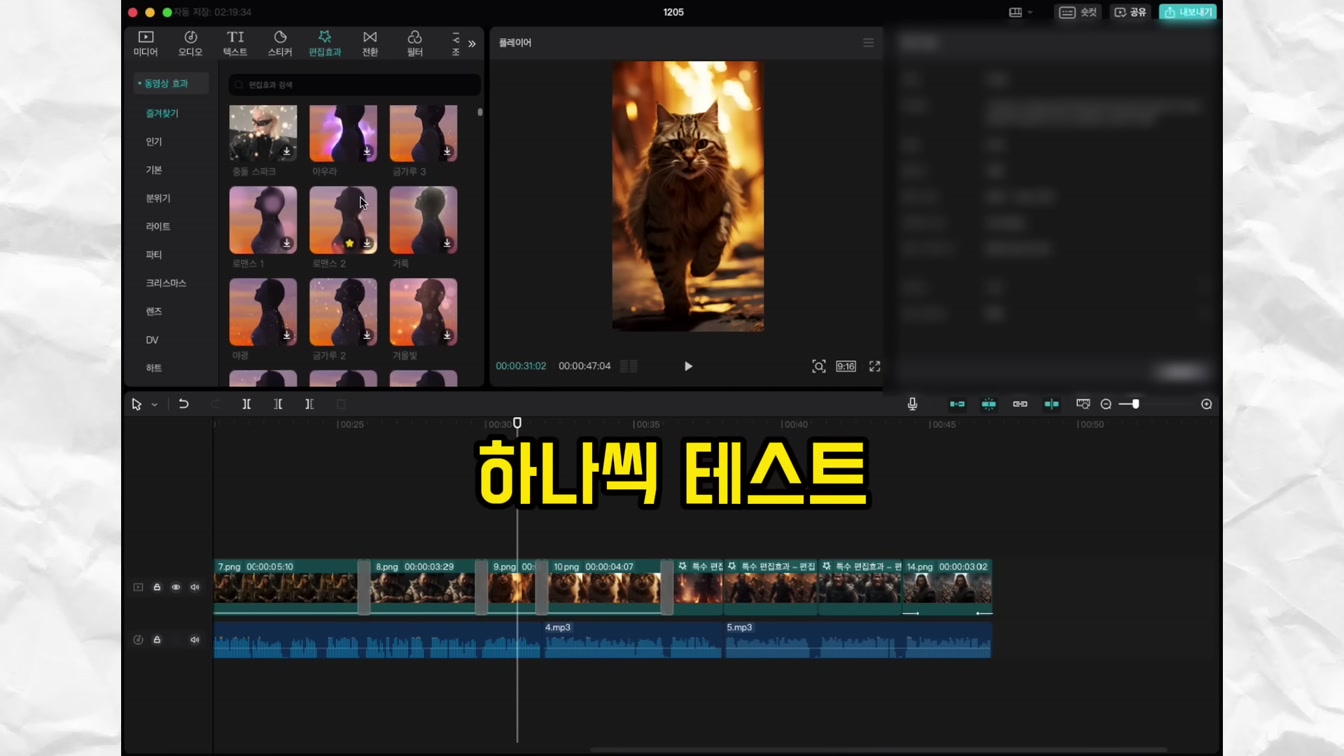The height and width of the screenshot is (756, 1344).
Task: Select the 라이트 light category
Action: pos(158,227)
